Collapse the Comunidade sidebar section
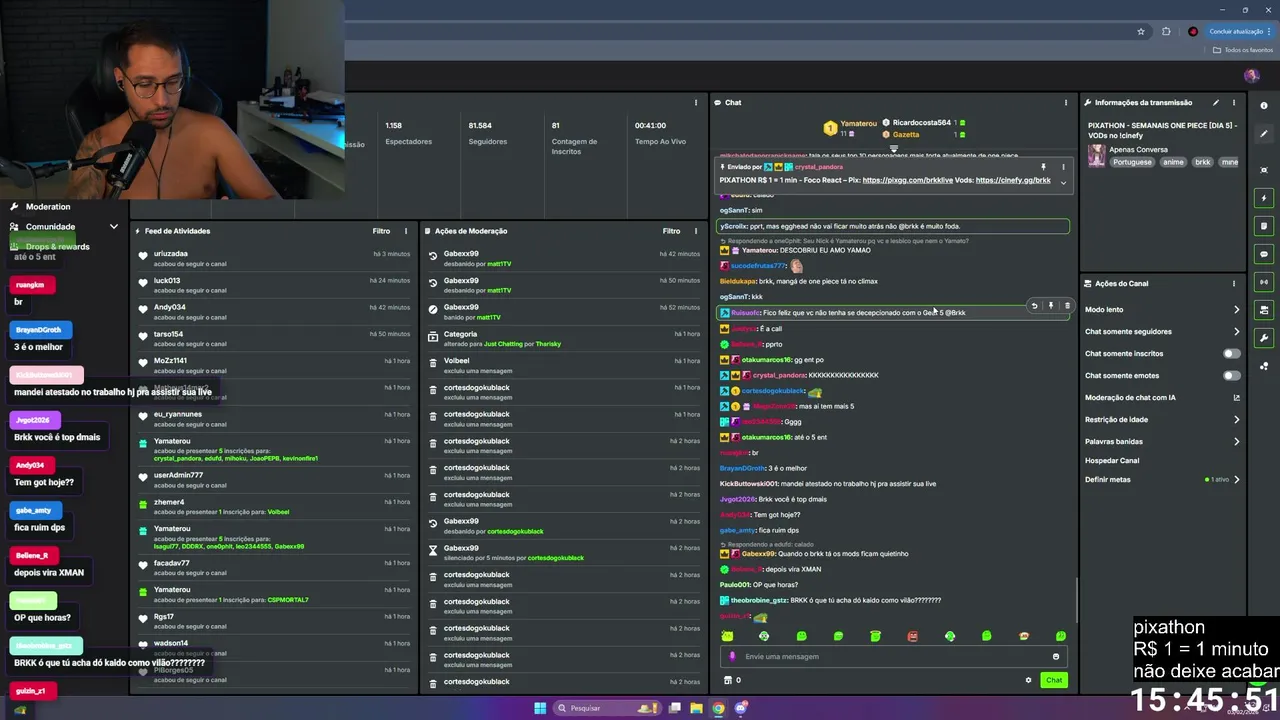The width and height of the screenshot is (1280, 720). point(113,227)
